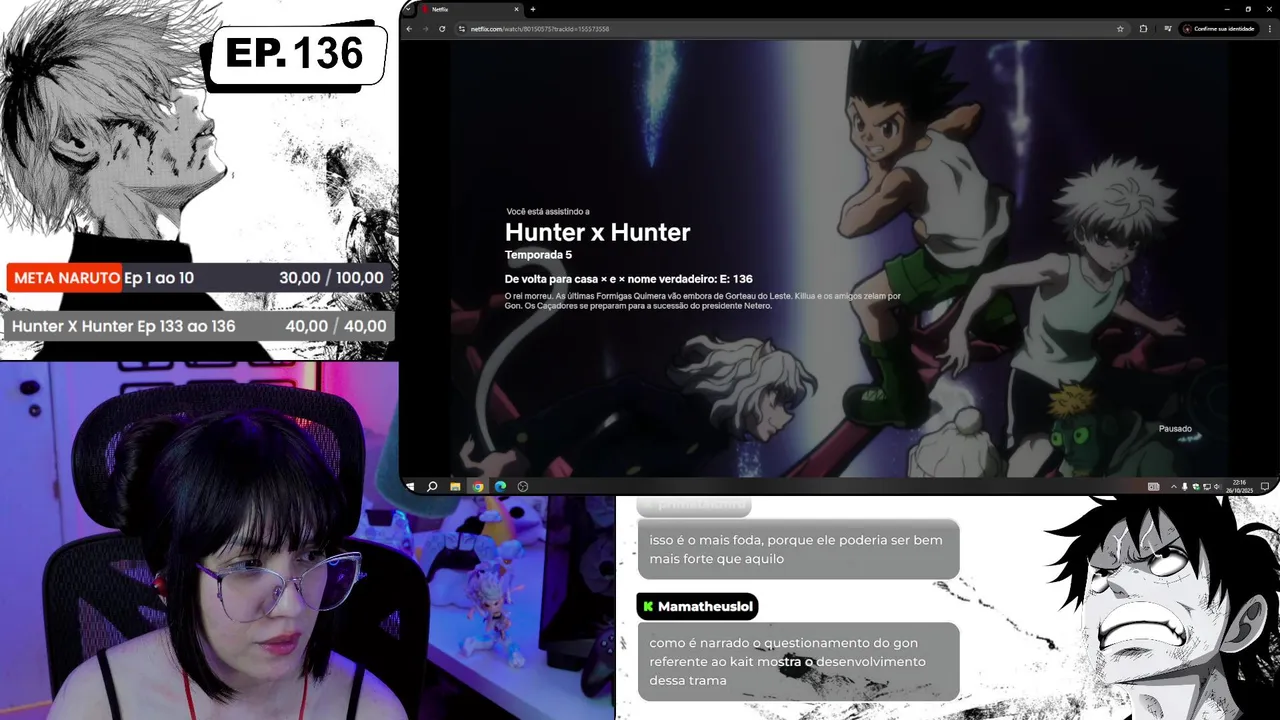This screenshot has height=720, width=1280.
Task: Open a new browser tab
Action: (533, 9)
